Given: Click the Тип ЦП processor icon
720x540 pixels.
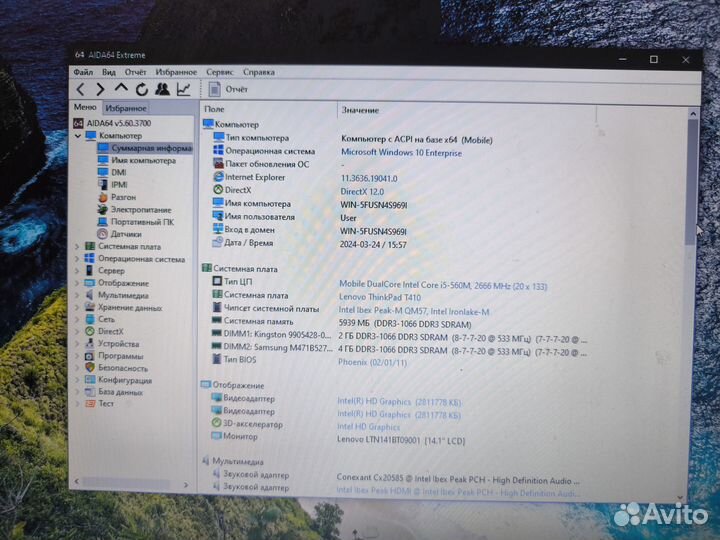Looking at the screenshot, I should coord(217,281).
